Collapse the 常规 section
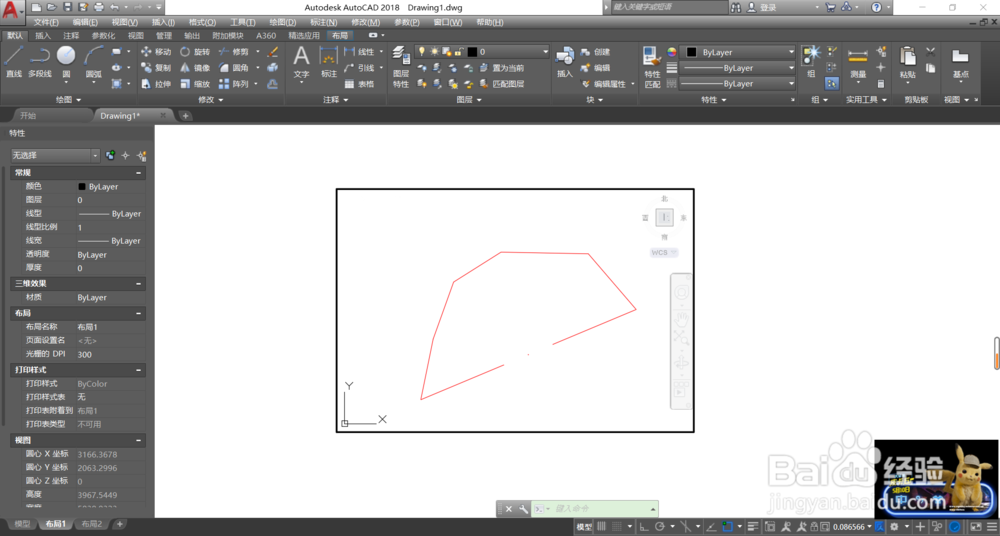 coord(139,173)
